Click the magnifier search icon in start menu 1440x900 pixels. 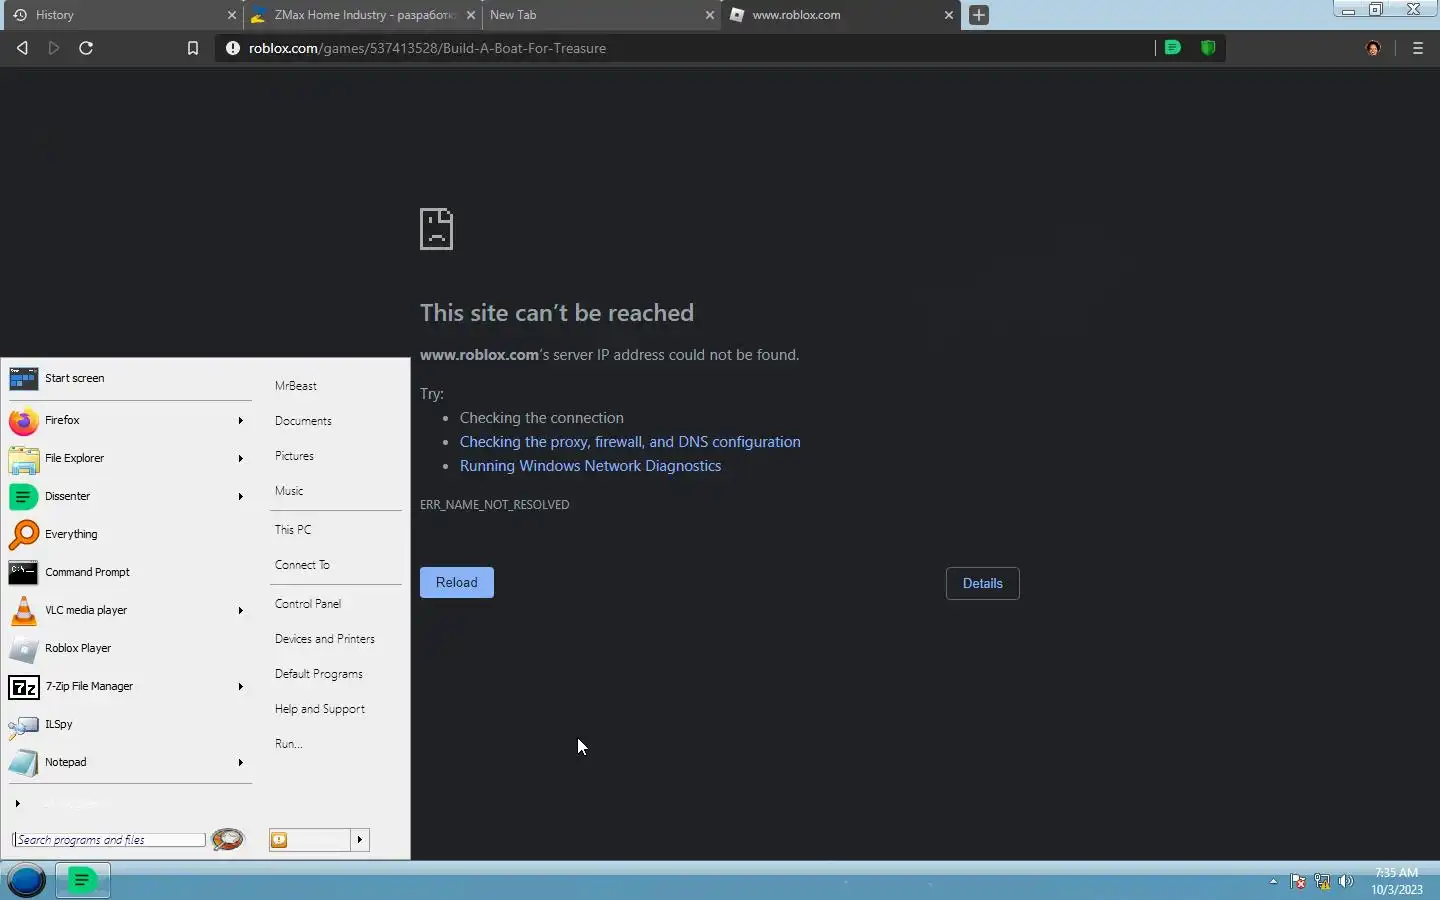coord(228,839)
